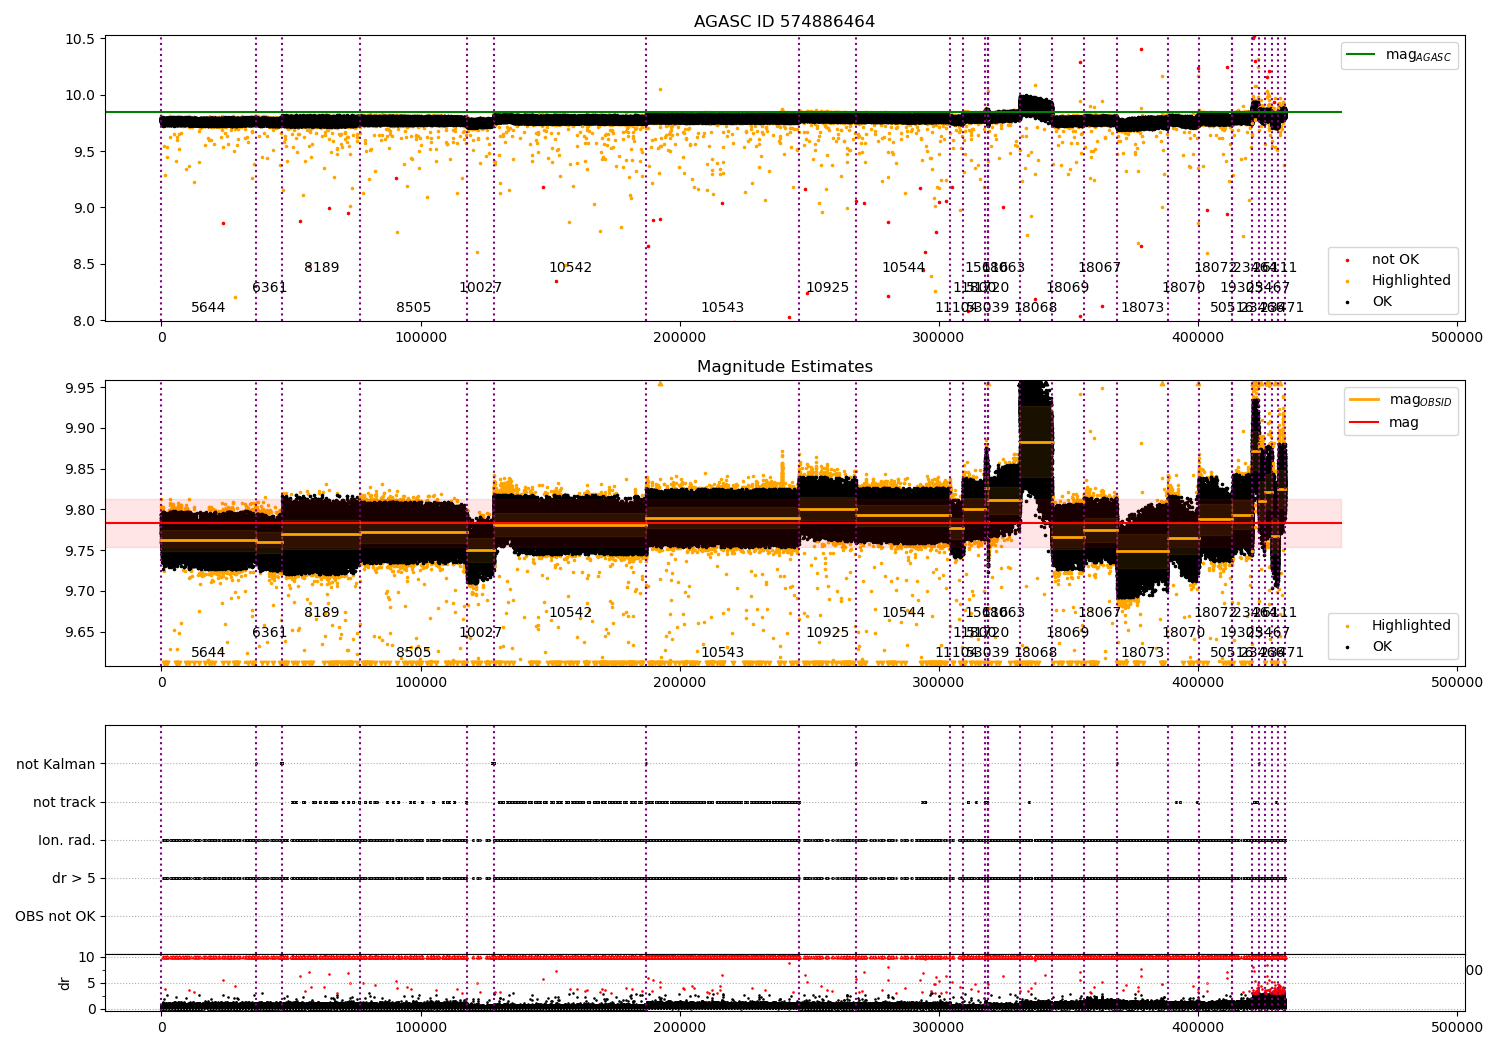Click obsid label 10543 in AGASC ID plot

click(x=722, y=308)
